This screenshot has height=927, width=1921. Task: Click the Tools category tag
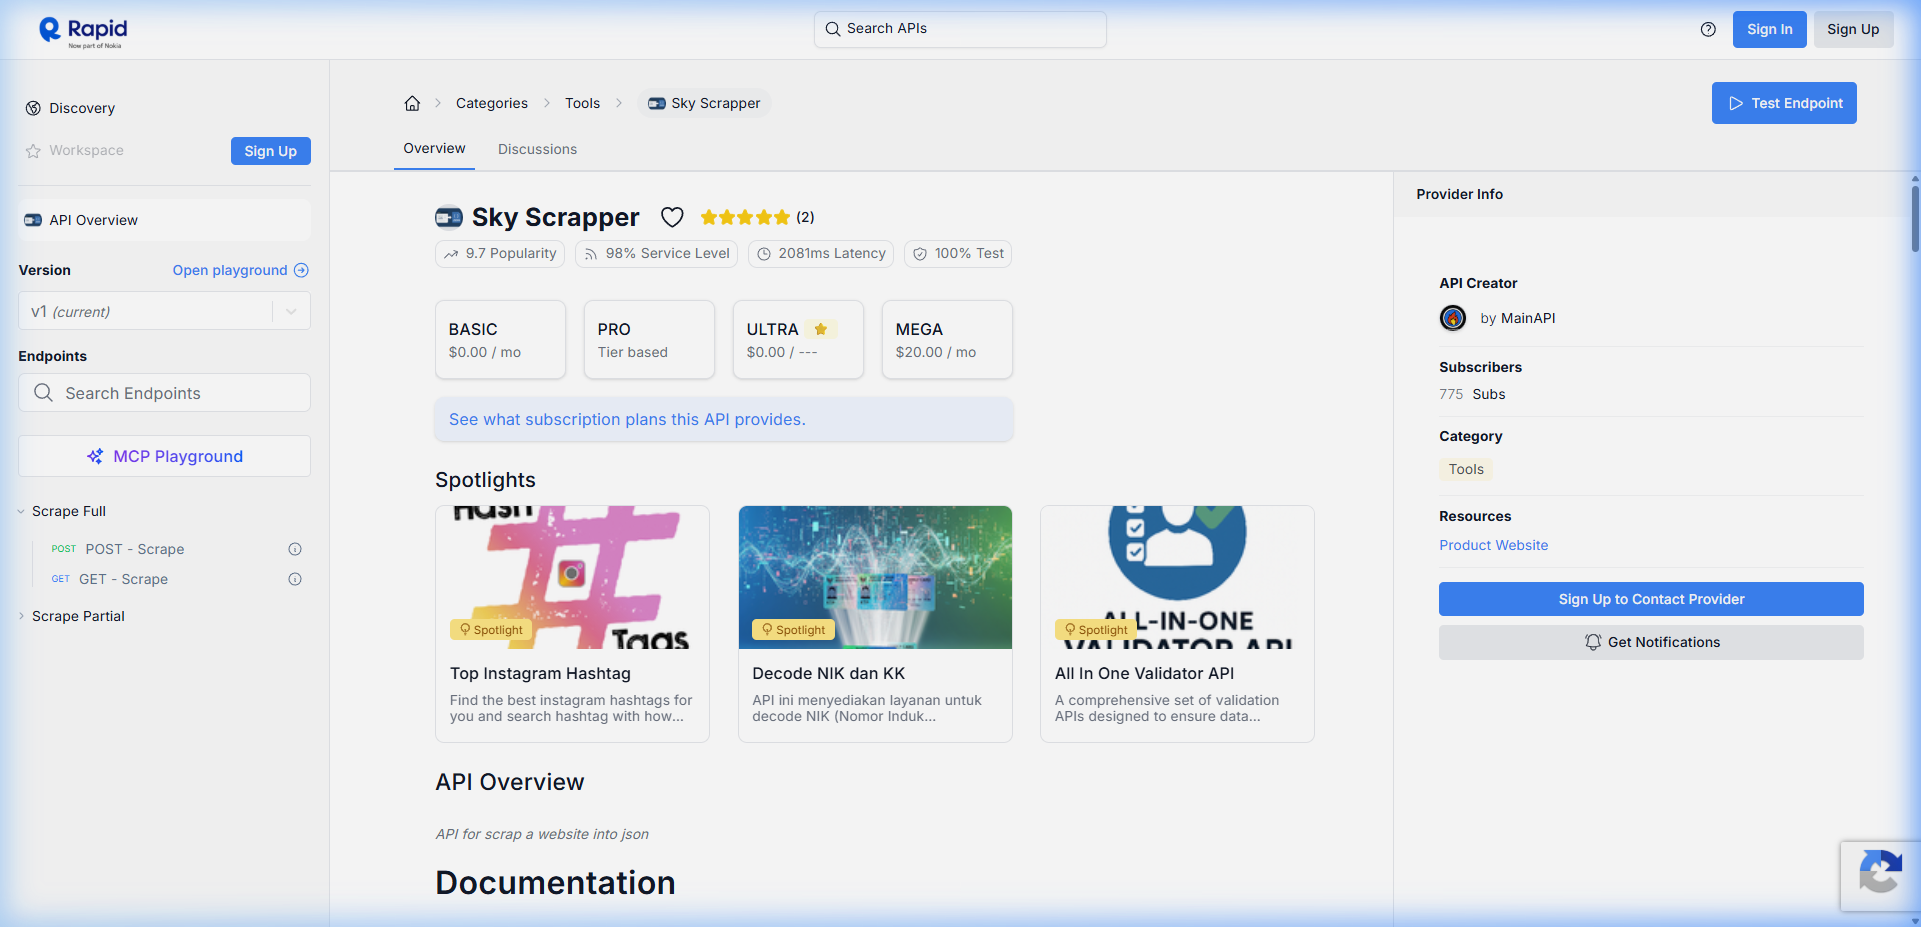tap(1466, 469)
